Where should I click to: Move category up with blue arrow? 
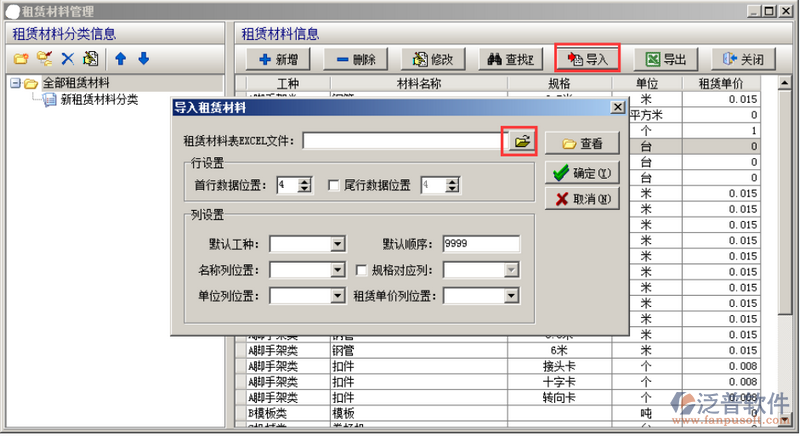tap(120, 59)
